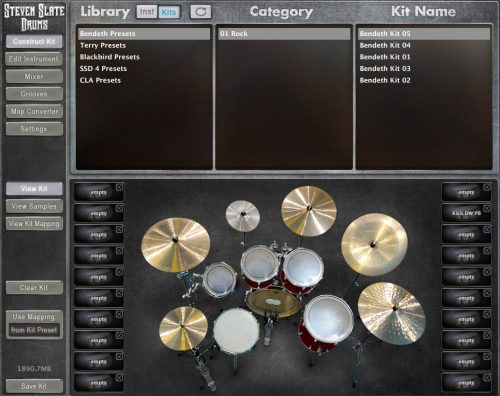The width and height of the screenshot is (500, 396).
Task: Click the library refresh icon
Action: tap(201, 12)
